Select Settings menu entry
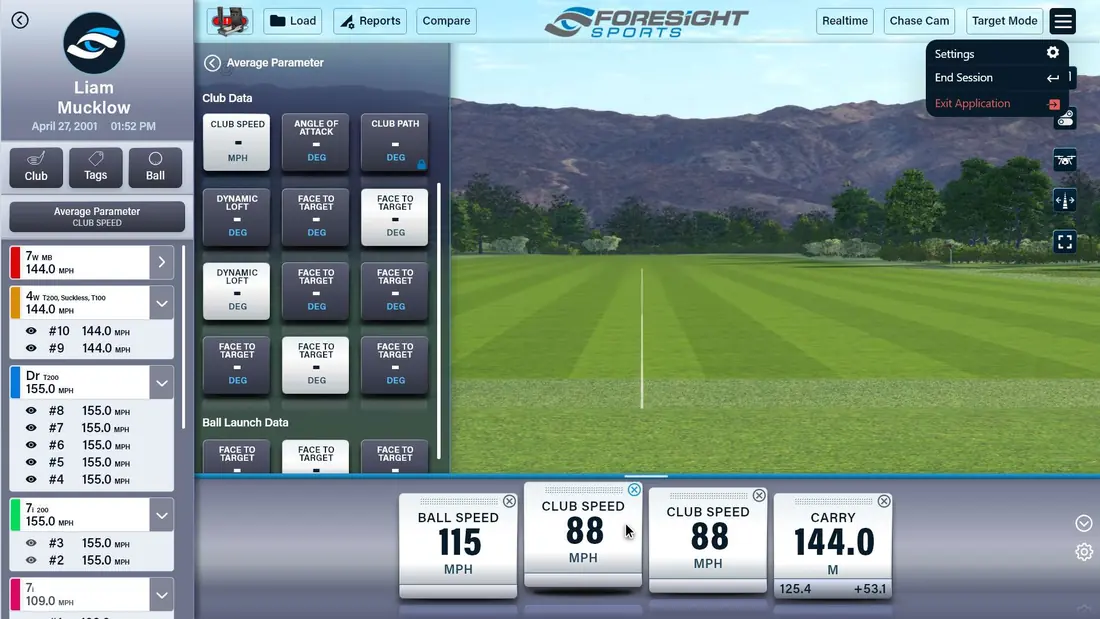The width and height of the screenshot is (1100, 619). click(x=996, y=54)
